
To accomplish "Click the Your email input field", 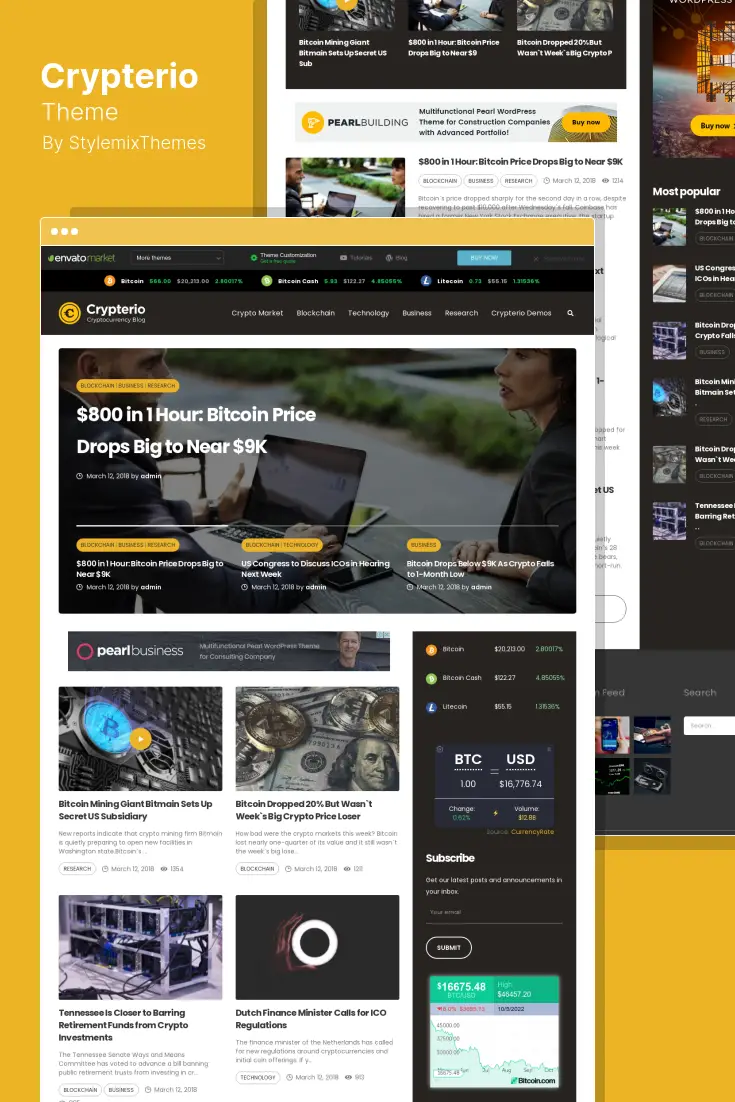I will pyautogui.click(x=494, y=912).
